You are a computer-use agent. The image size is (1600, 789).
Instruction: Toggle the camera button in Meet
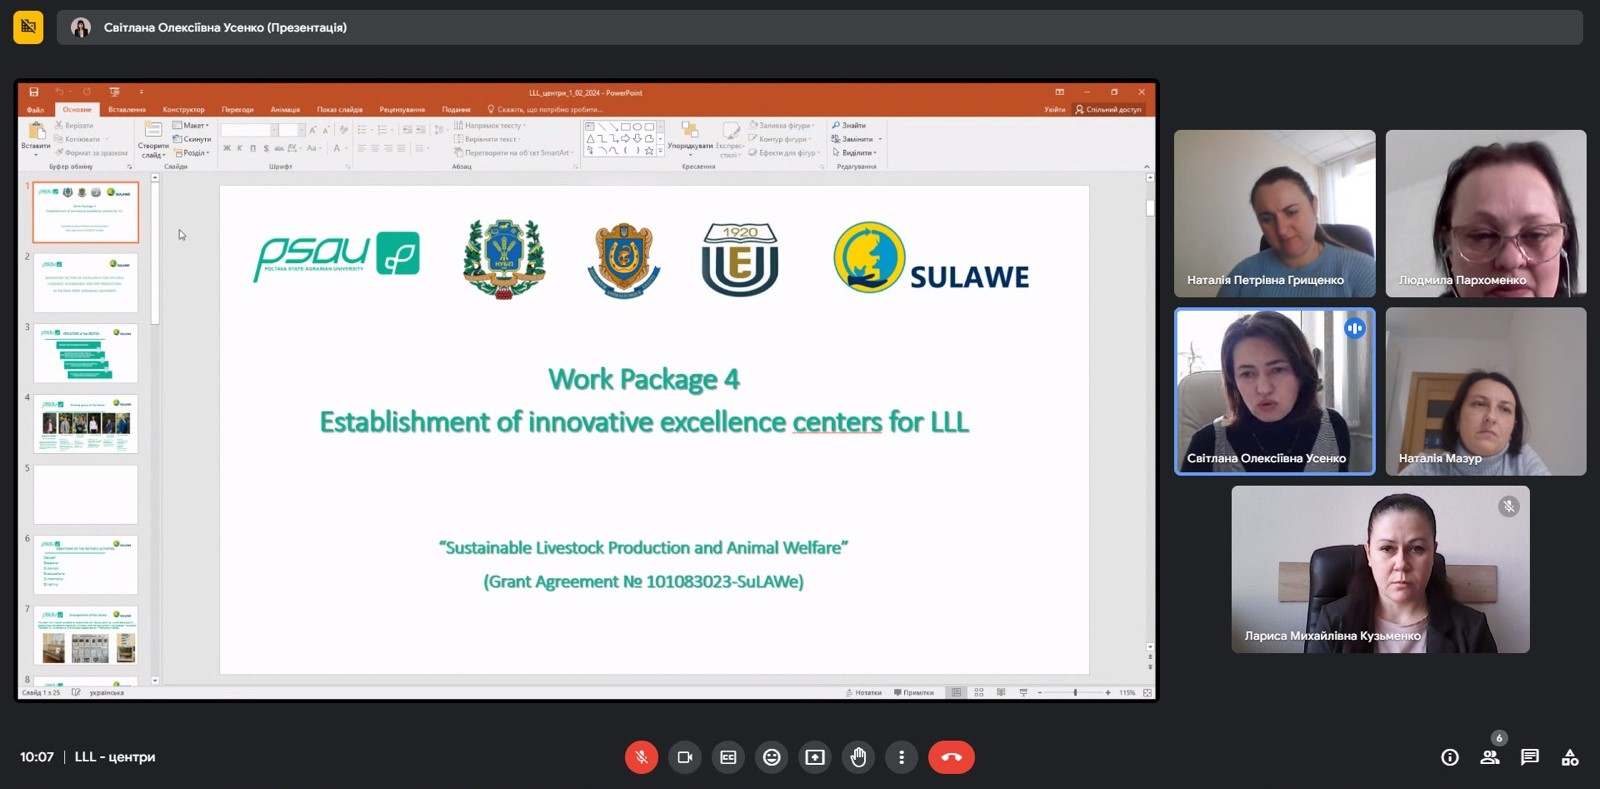[685, 757]
